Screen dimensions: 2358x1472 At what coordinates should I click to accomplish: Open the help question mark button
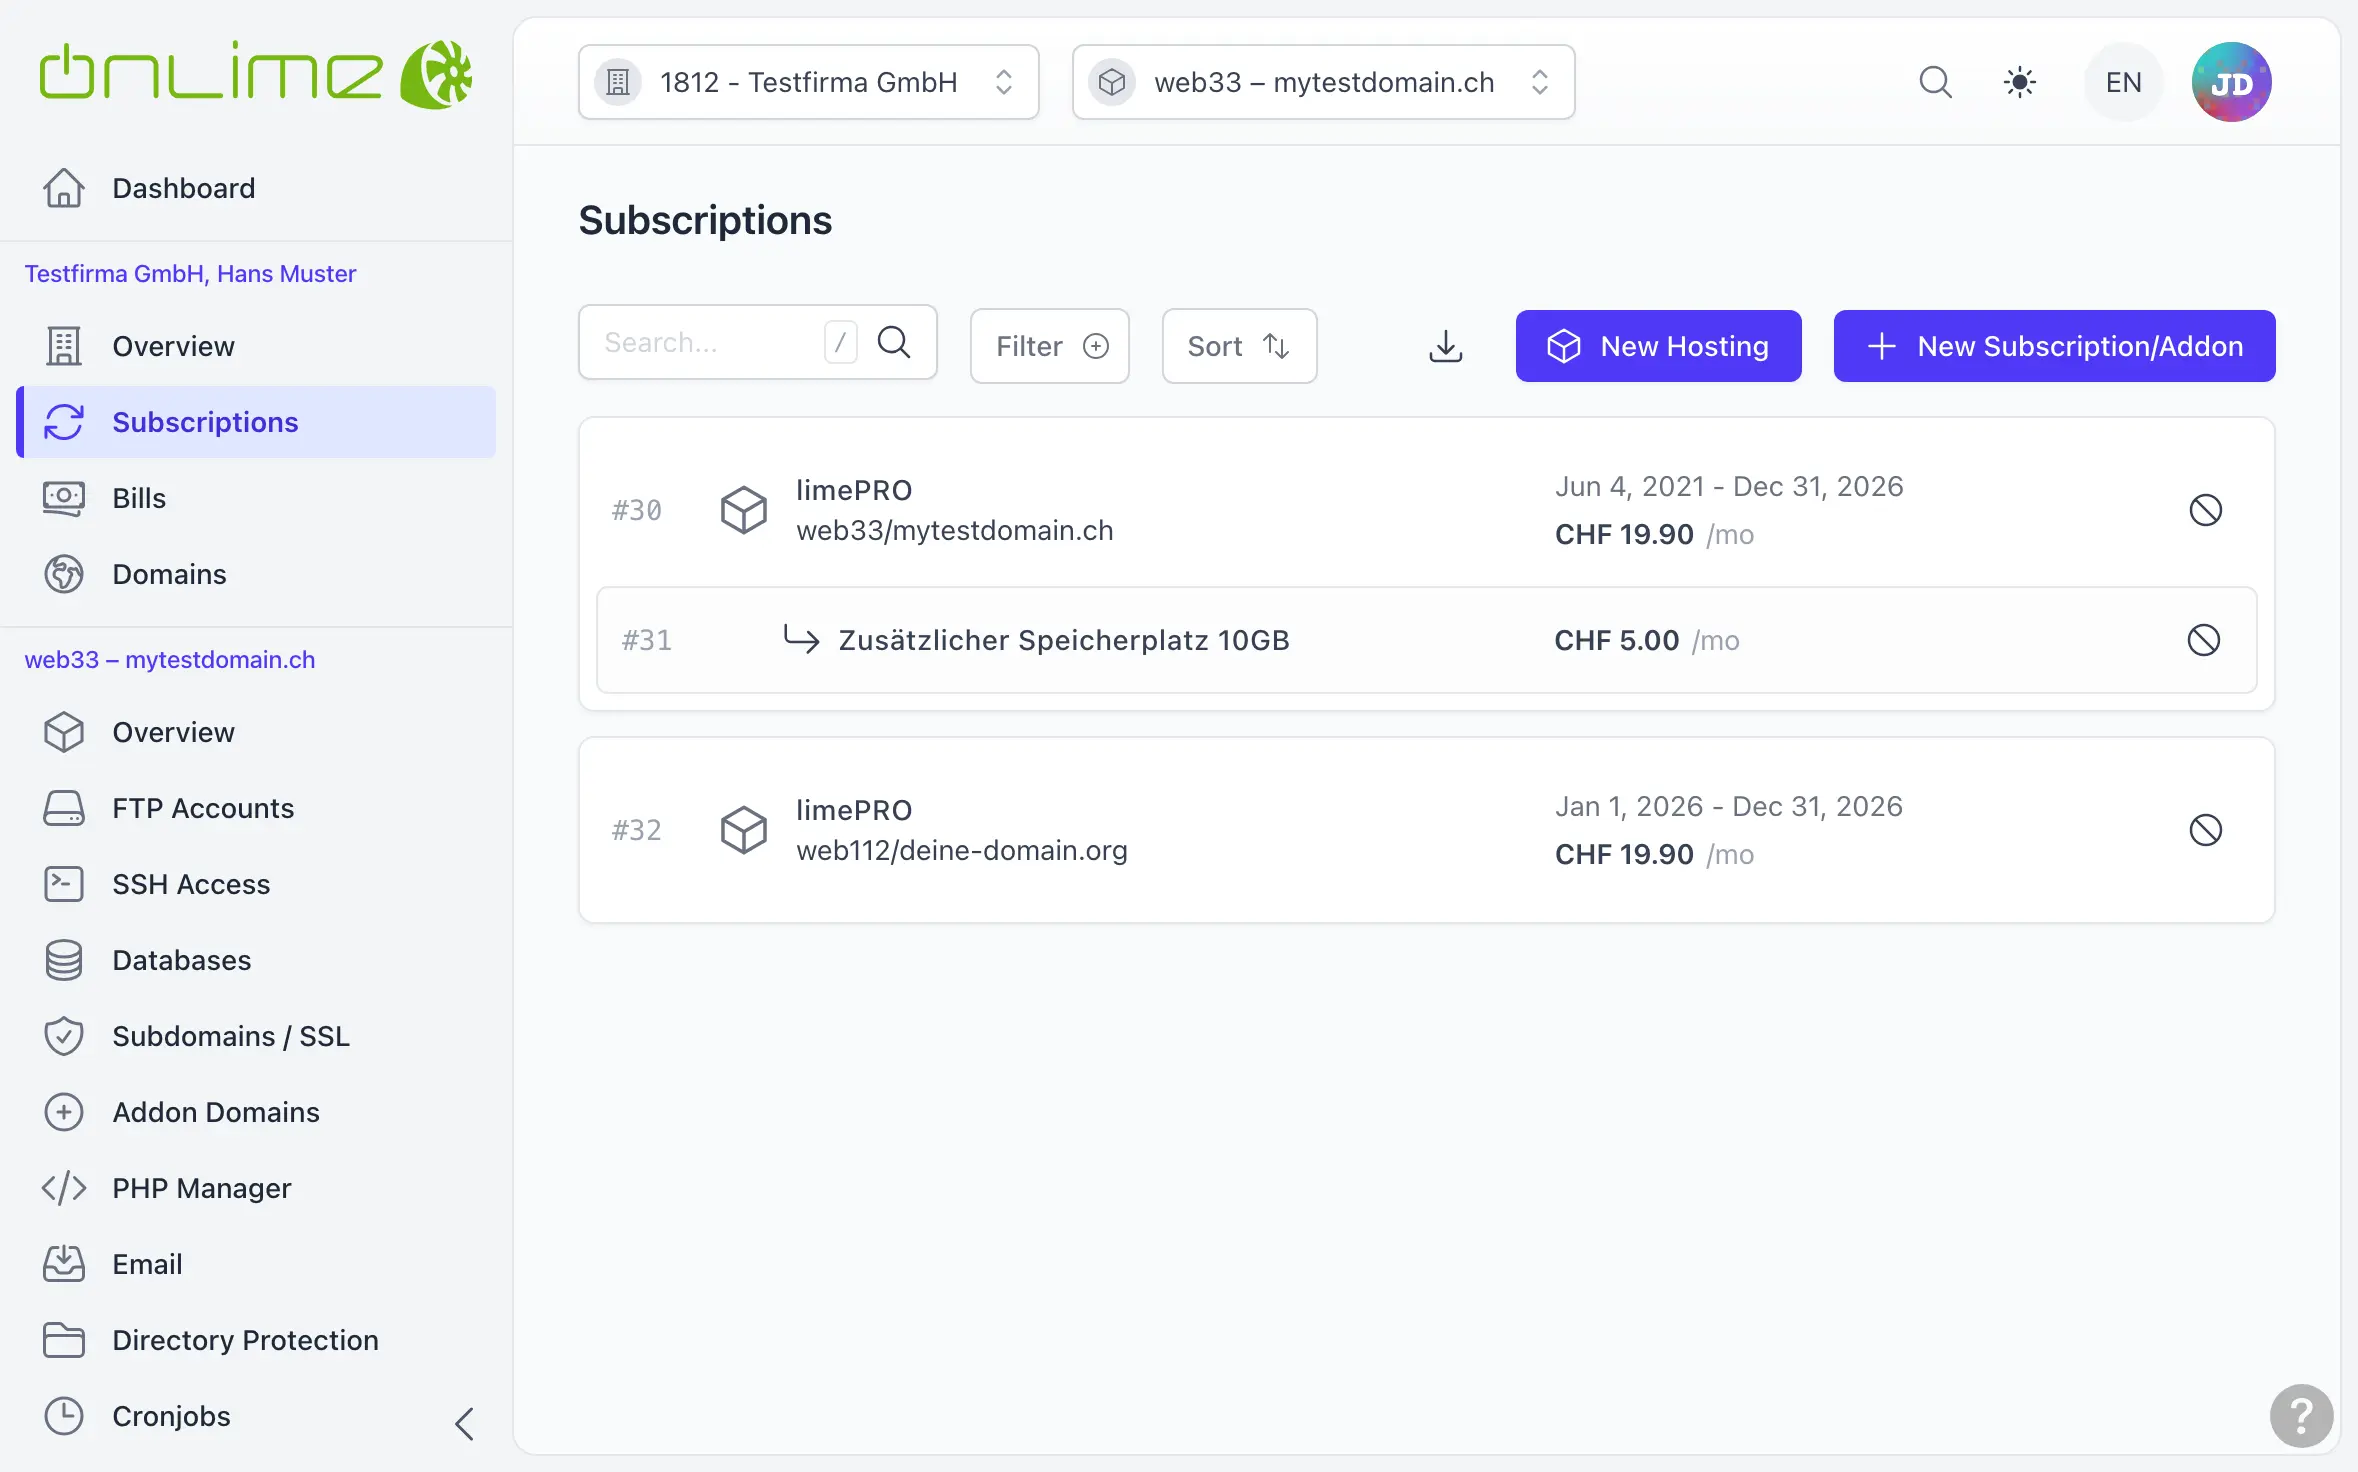pos(2301,1415)
